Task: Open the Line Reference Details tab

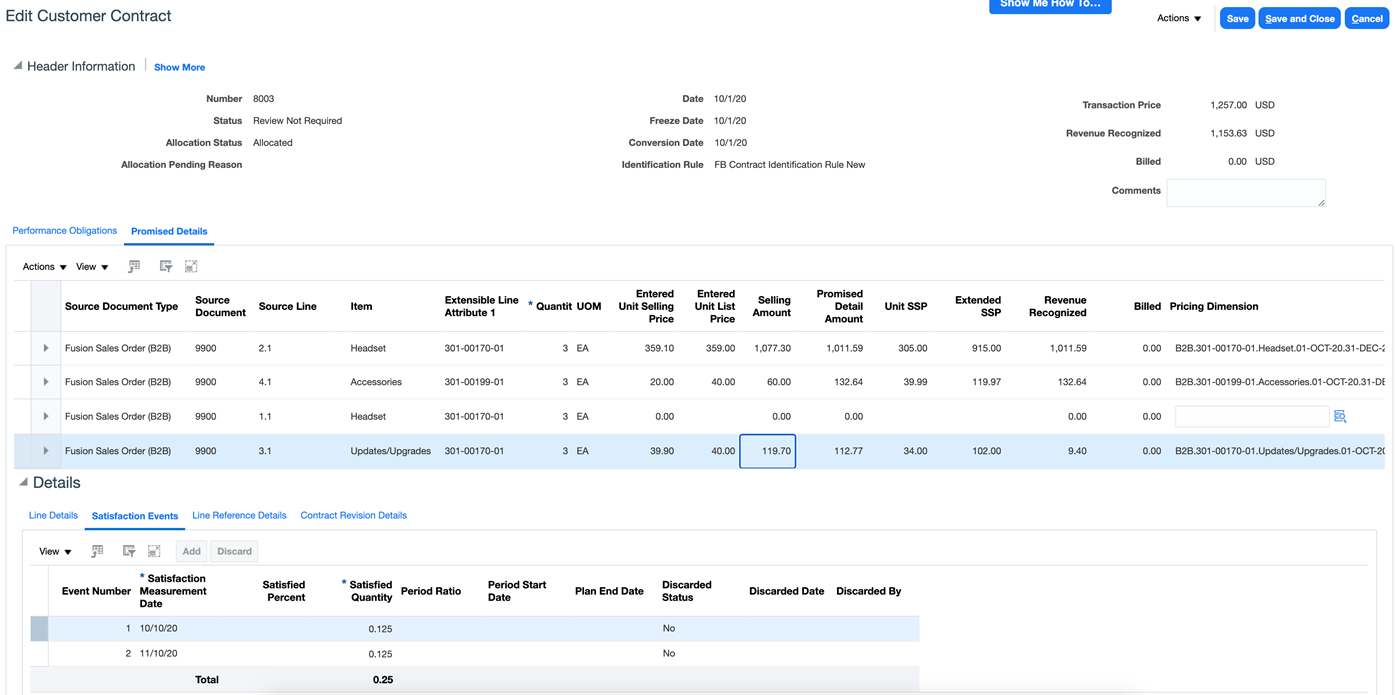Action: [239, 516]
